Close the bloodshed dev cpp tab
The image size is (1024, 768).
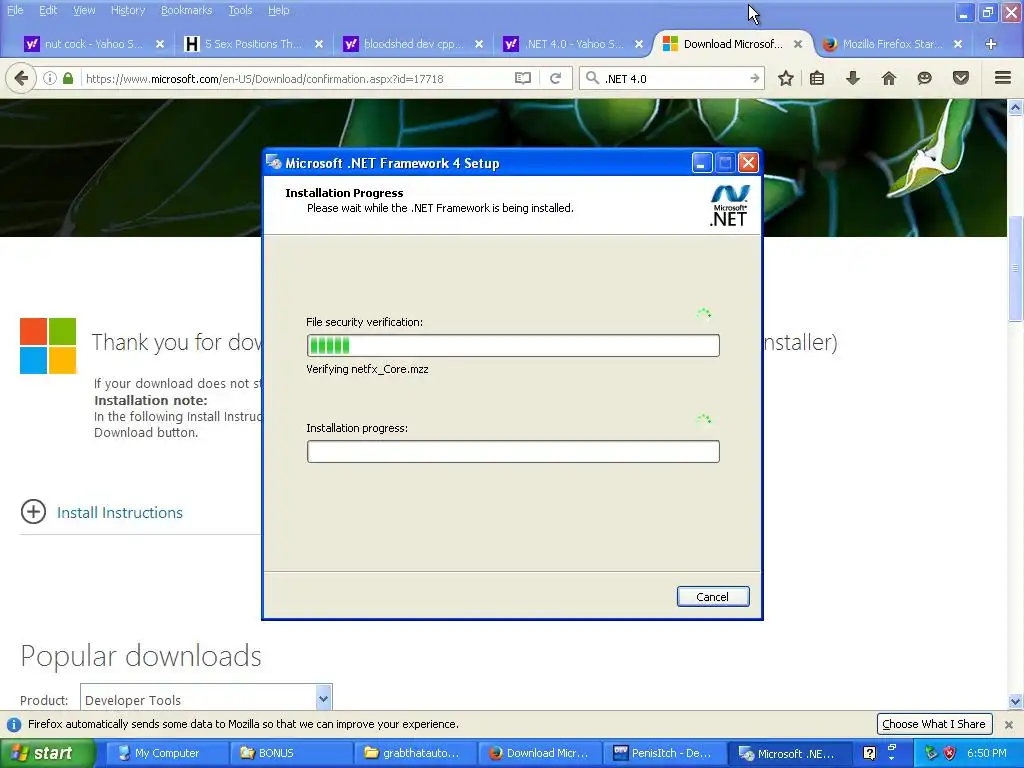pos(479,44)
